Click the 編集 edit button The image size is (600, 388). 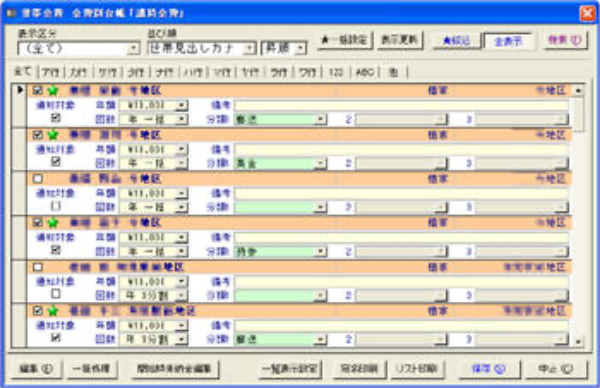coord(37,369)
